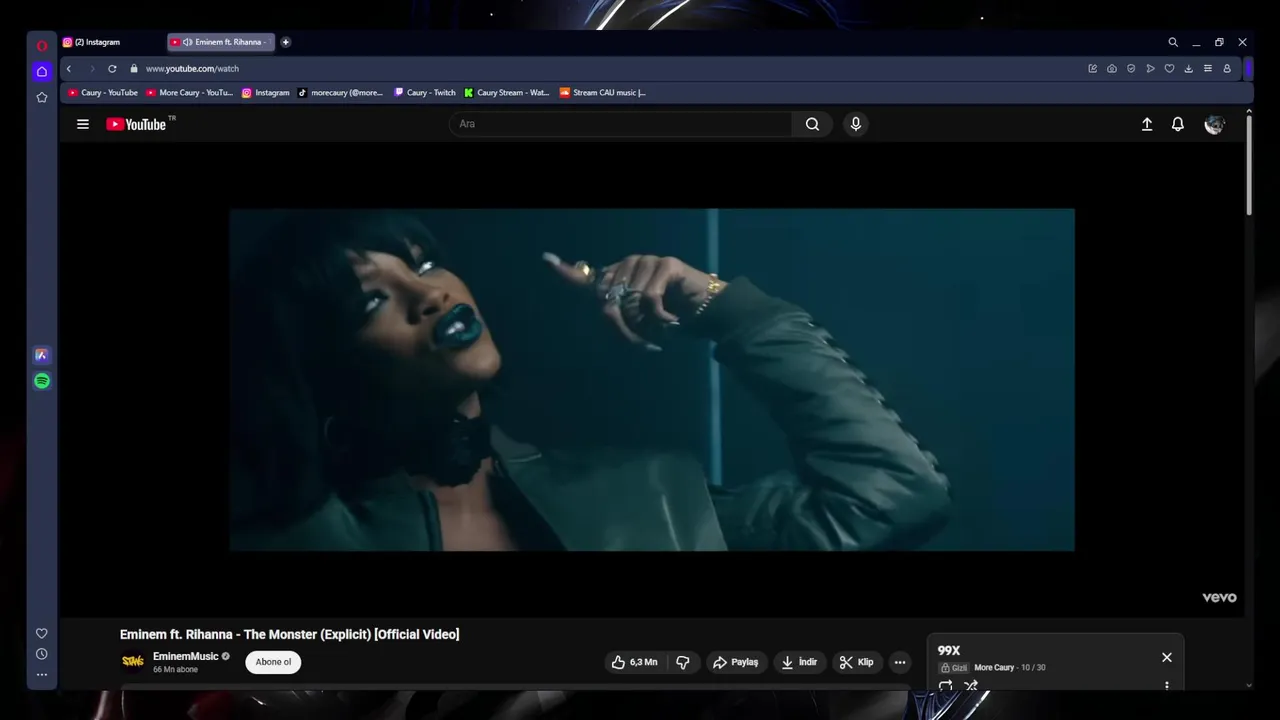Open Spotify in the sidebar
The height and width of the screenshot is (720, 1280).
(42, 381)
